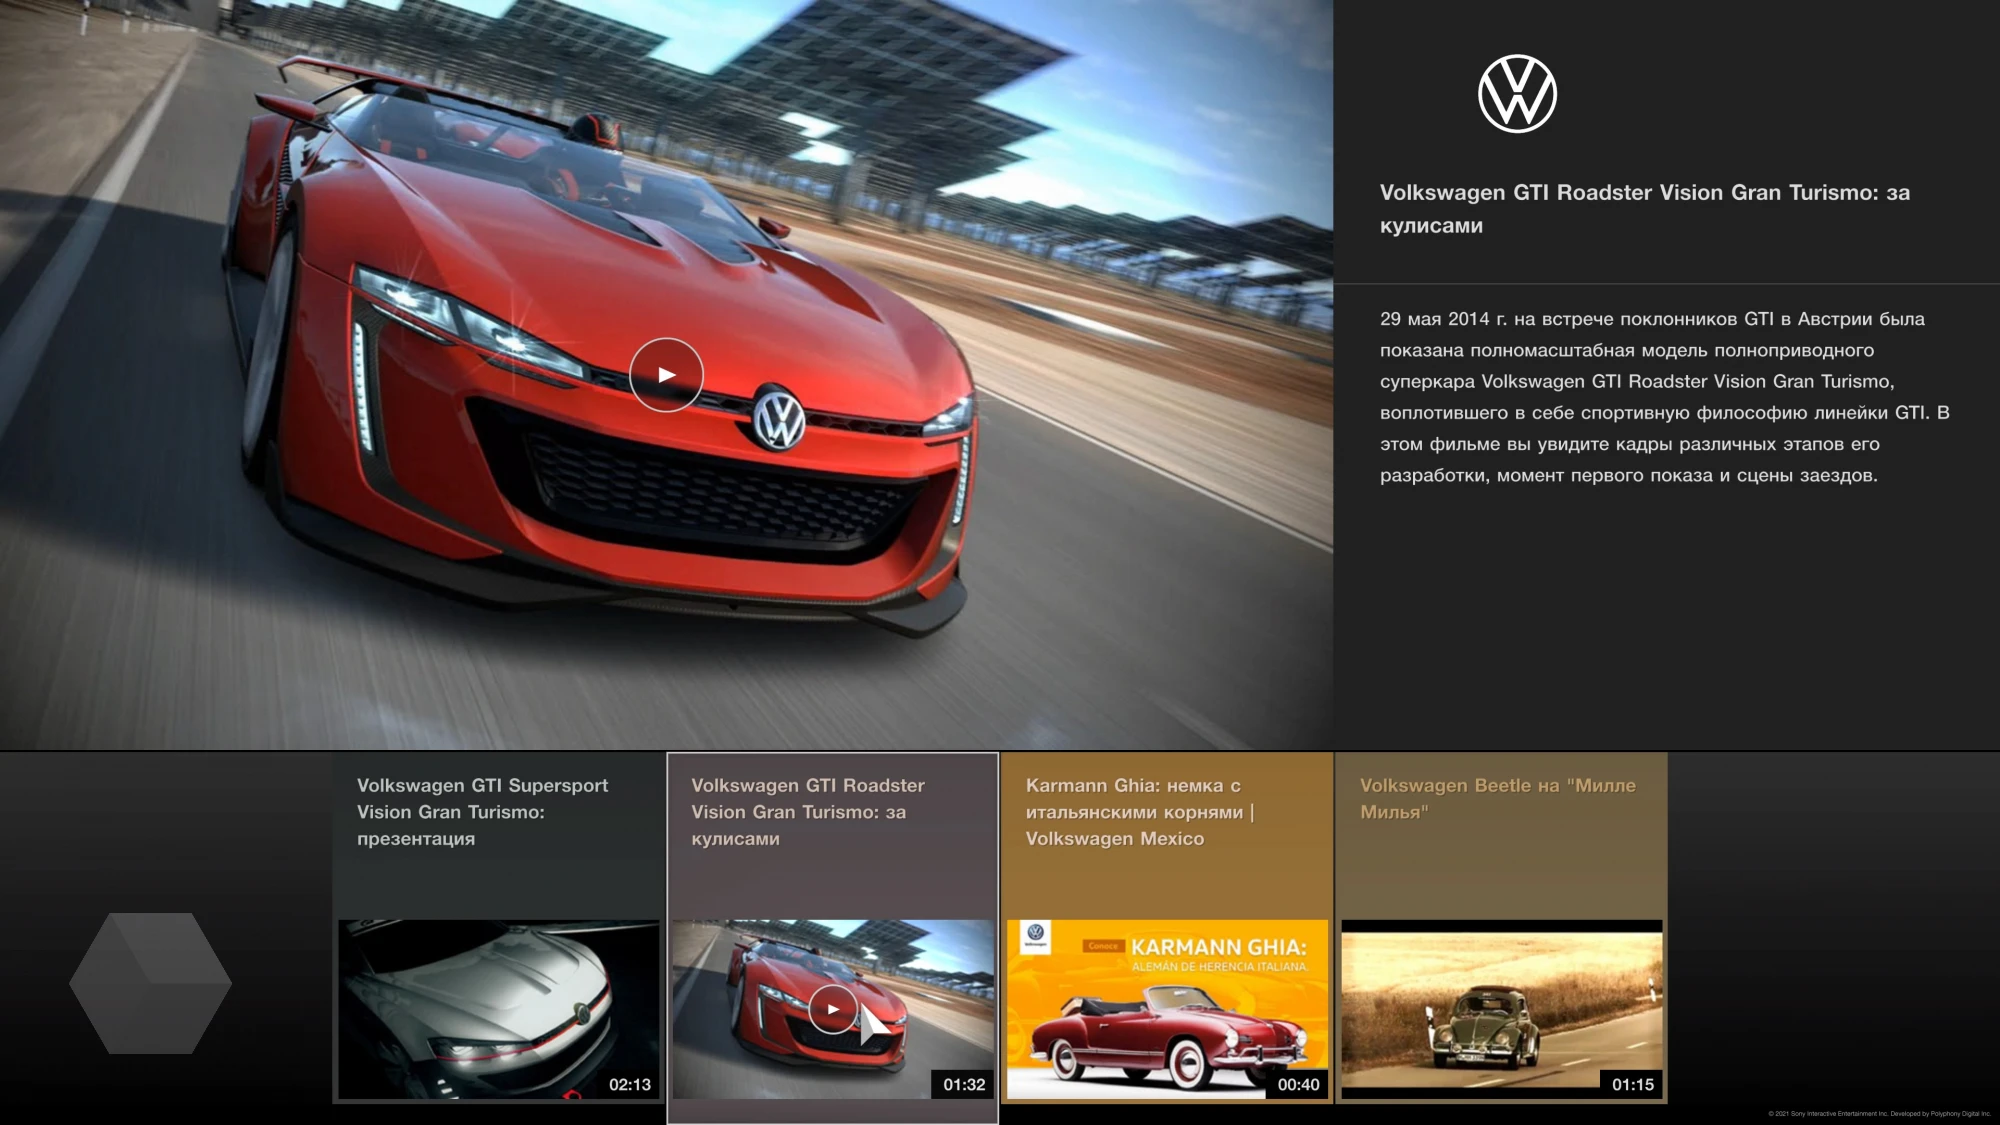Image resolution: width=2000 pixels, height=1125 pixels.
Task: Open the Beetle Mille Miglia video thumbnail
Action: [x=1501, y=1010]
